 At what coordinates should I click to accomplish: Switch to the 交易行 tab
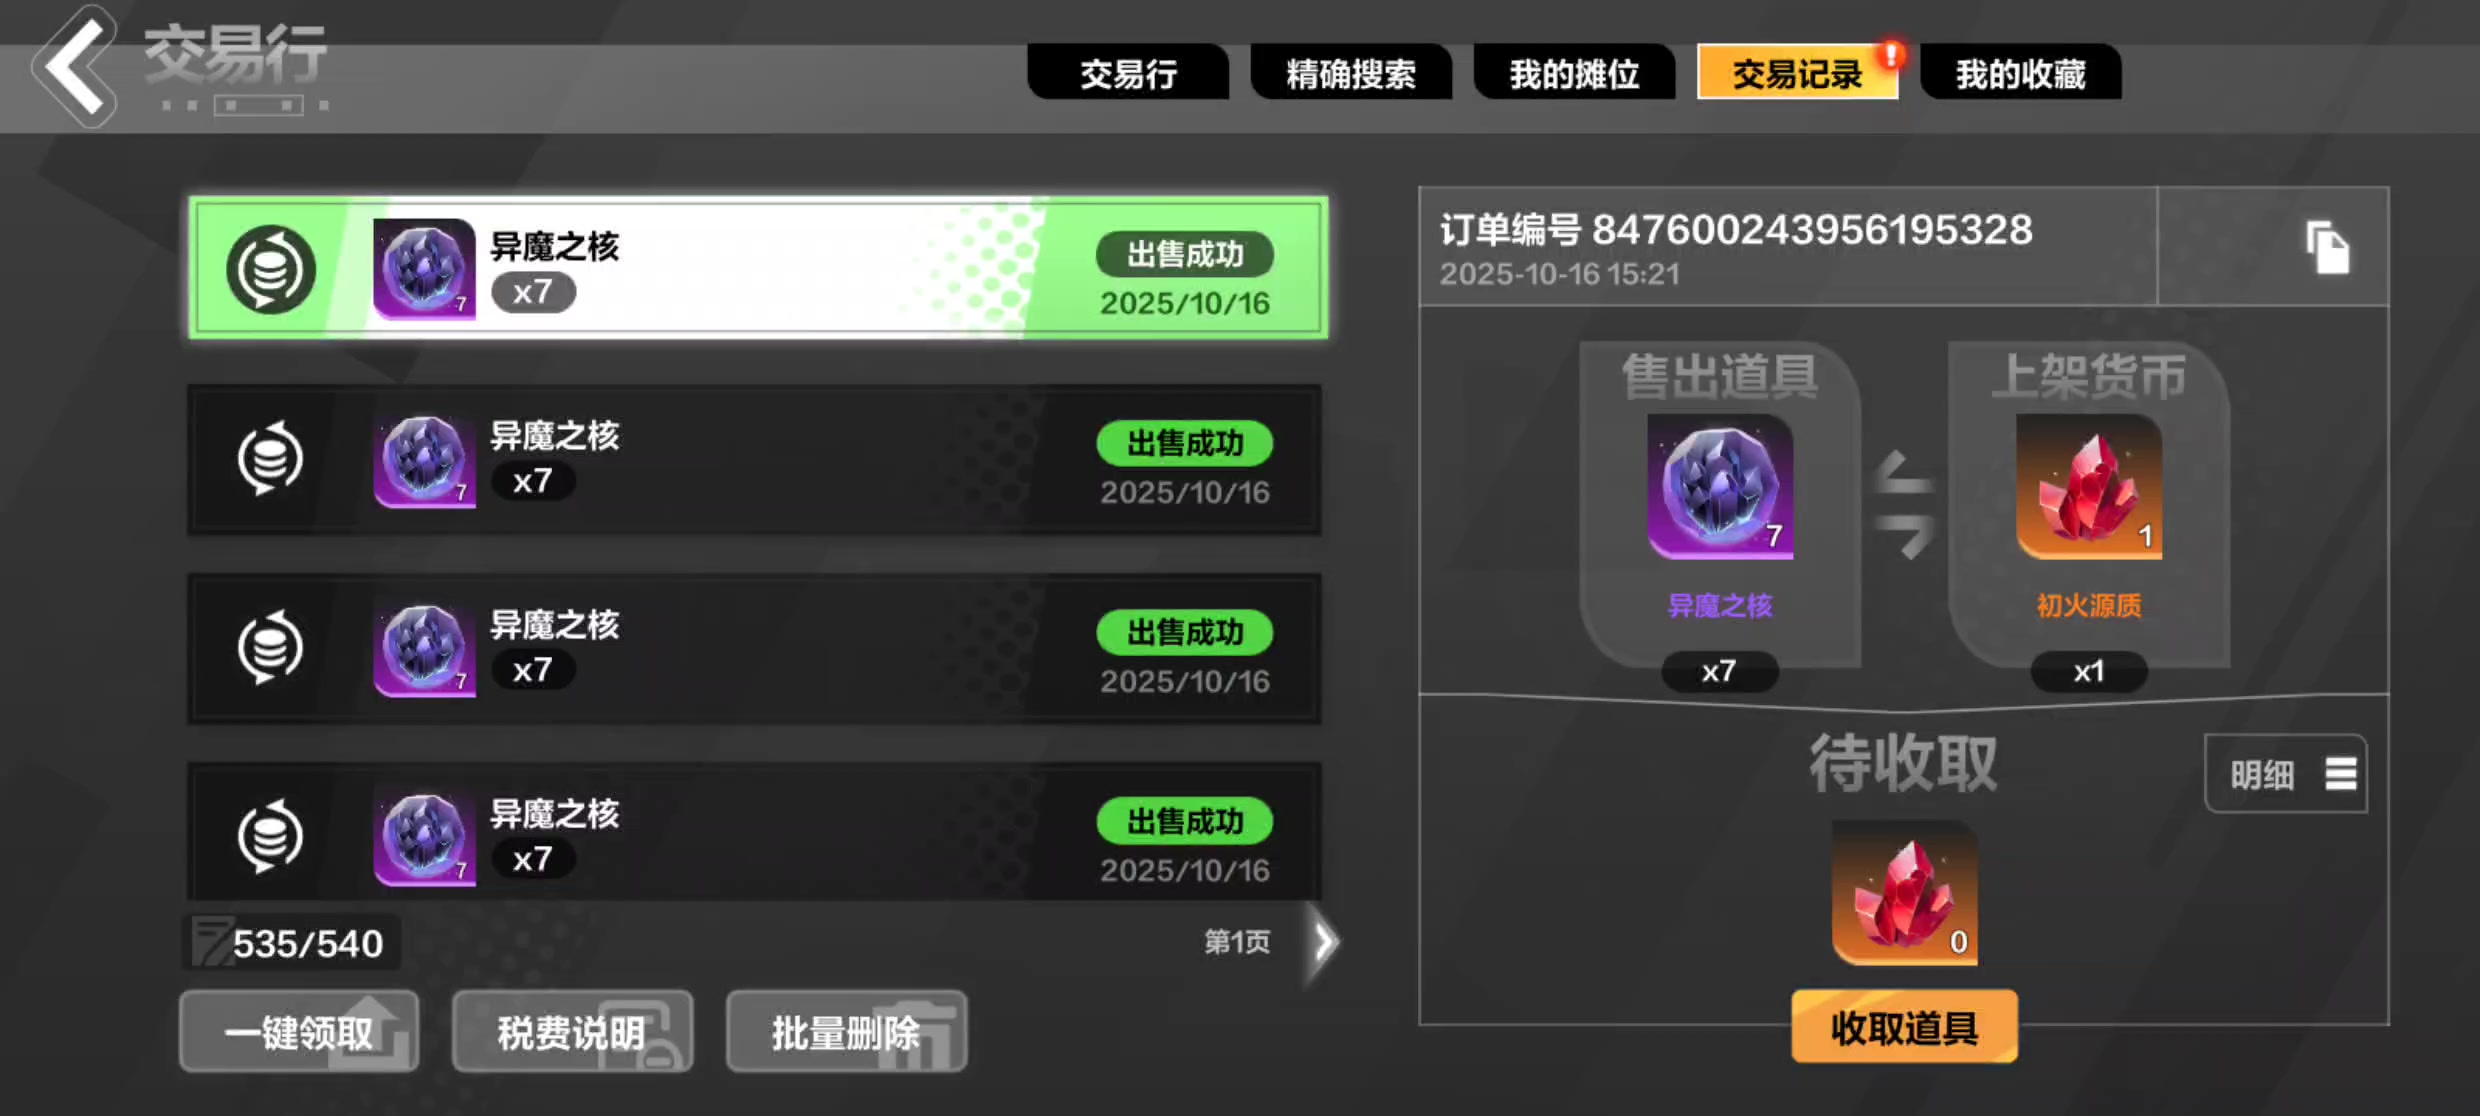pyautogui.click(x=1128, y=72)
